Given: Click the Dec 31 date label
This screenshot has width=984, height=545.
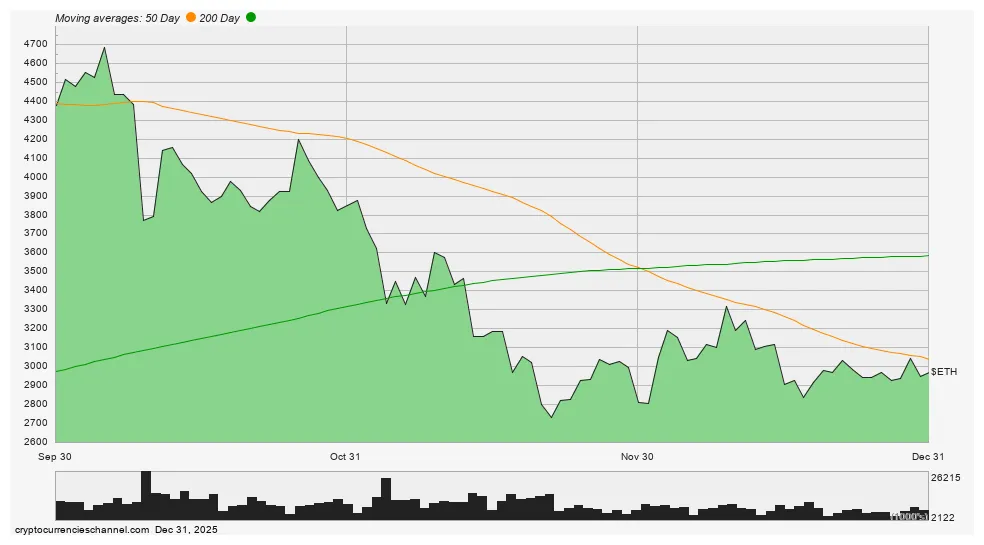Looking at the screenshot, I should pos(928,456).
